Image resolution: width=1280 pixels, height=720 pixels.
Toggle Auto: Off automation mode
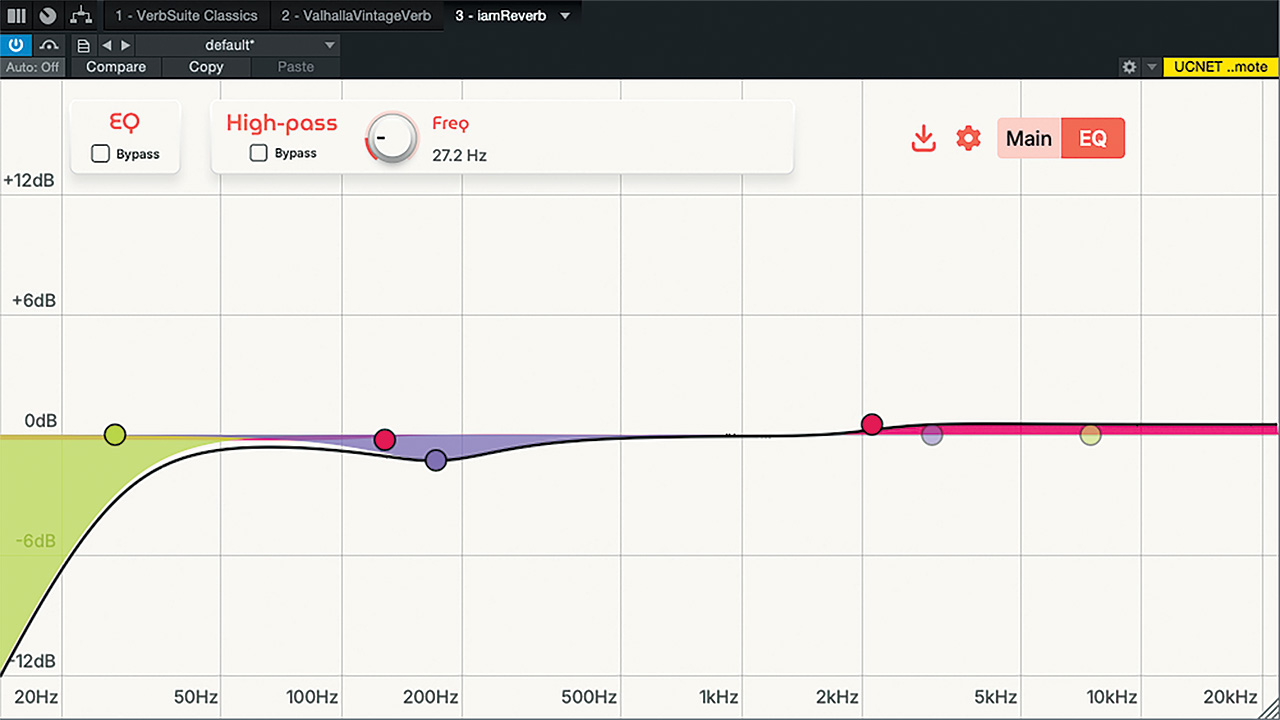click(x=33, y=67)
